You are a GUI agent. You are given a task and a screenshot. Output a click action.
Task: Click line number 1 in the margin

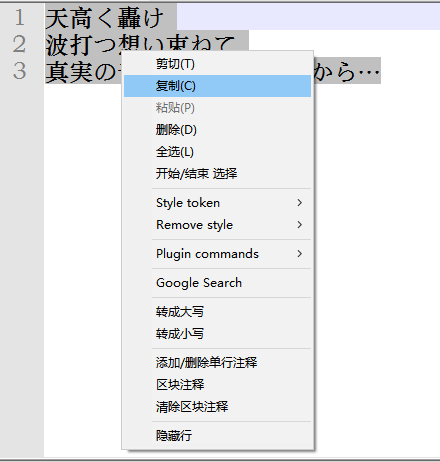coord(20,18)
